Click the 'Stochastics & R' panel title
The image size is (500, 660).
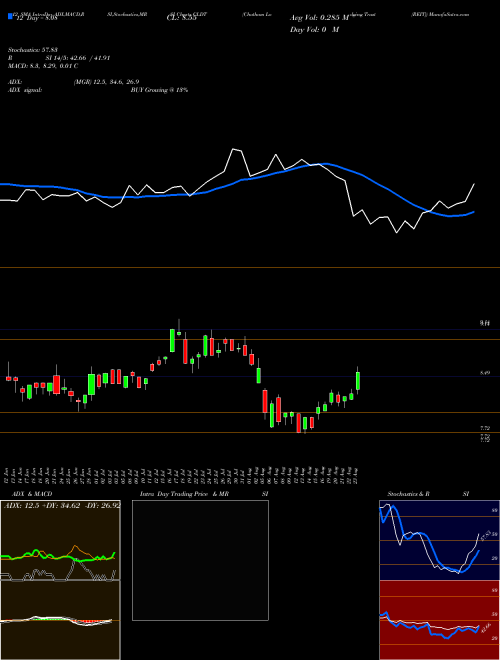(409, 494)
